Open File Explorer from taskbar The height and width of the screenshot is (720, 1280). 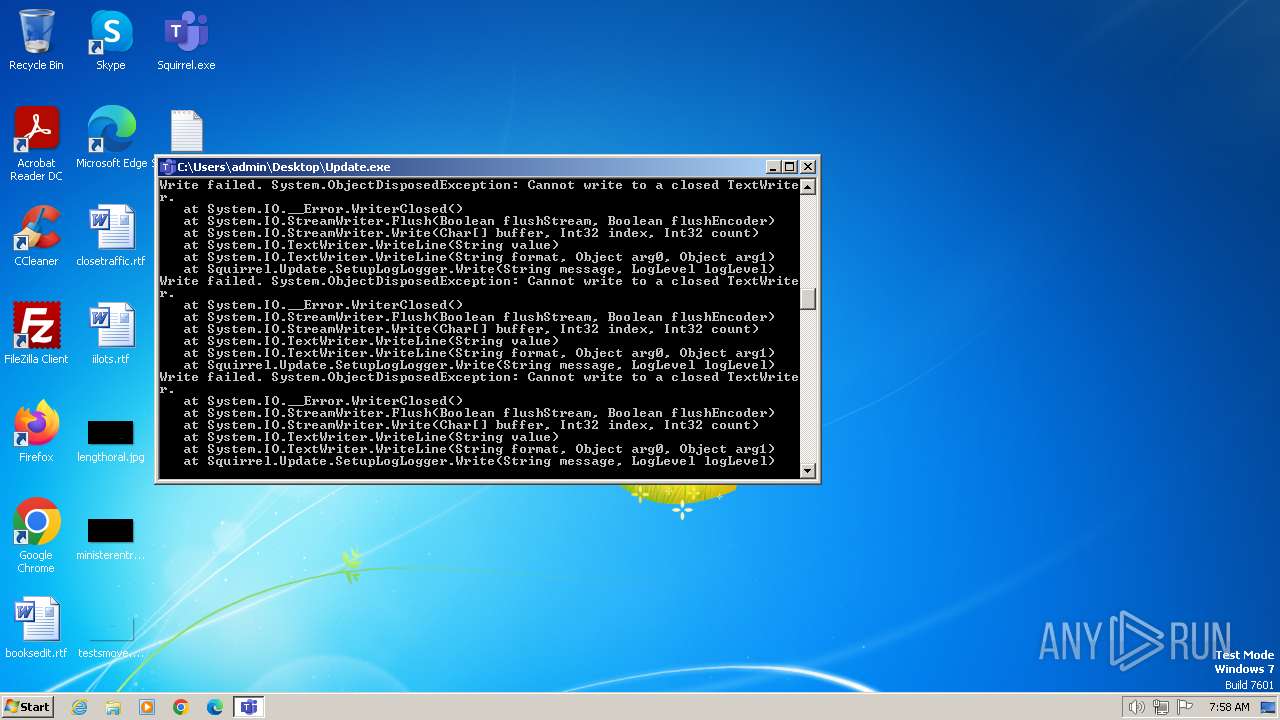click(113, 707)
